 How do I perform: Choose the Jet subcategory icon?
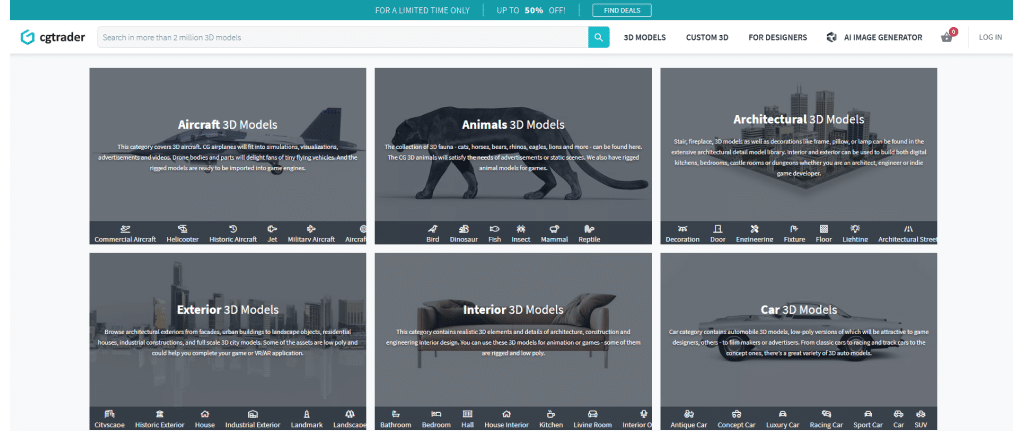click(272, 229)
